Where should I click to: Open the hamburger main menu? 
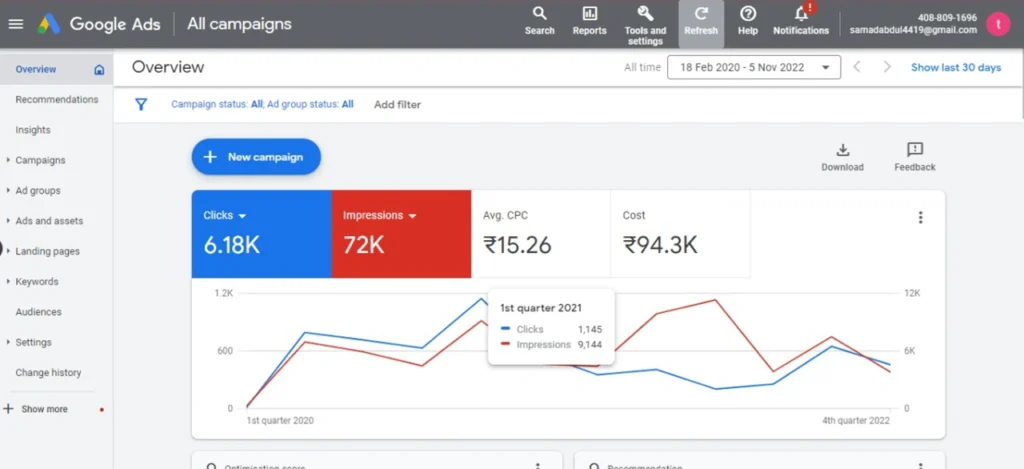click(x=15, y=24)
